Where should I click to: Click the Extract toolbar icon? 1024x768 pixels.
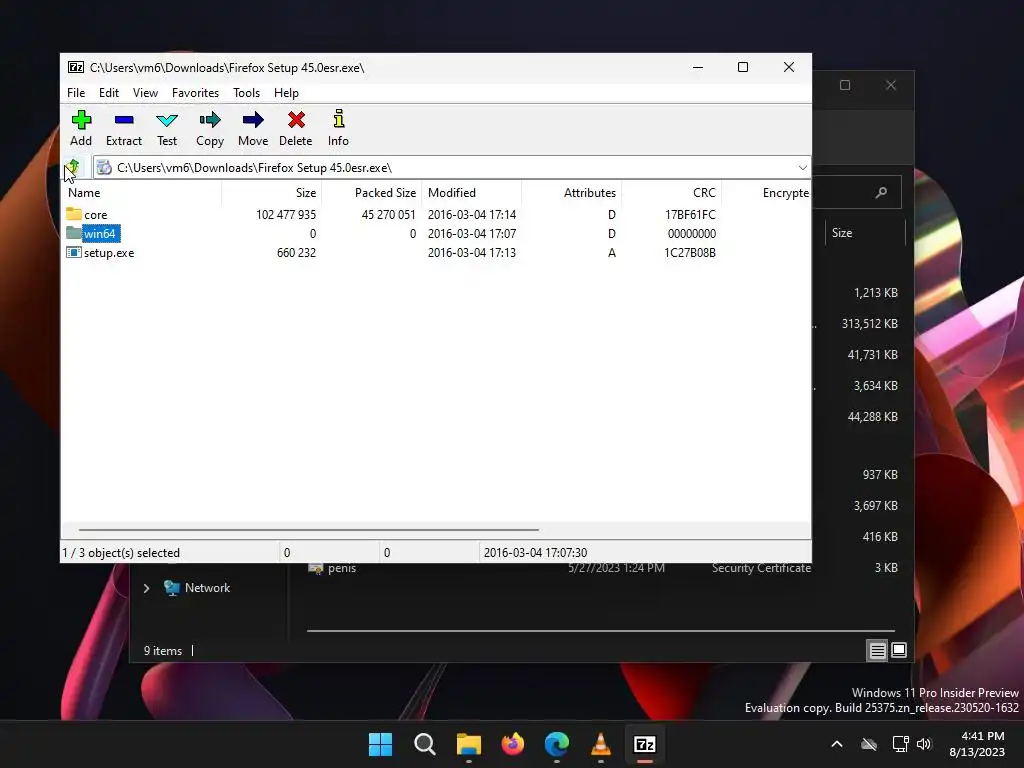point(123,120)
